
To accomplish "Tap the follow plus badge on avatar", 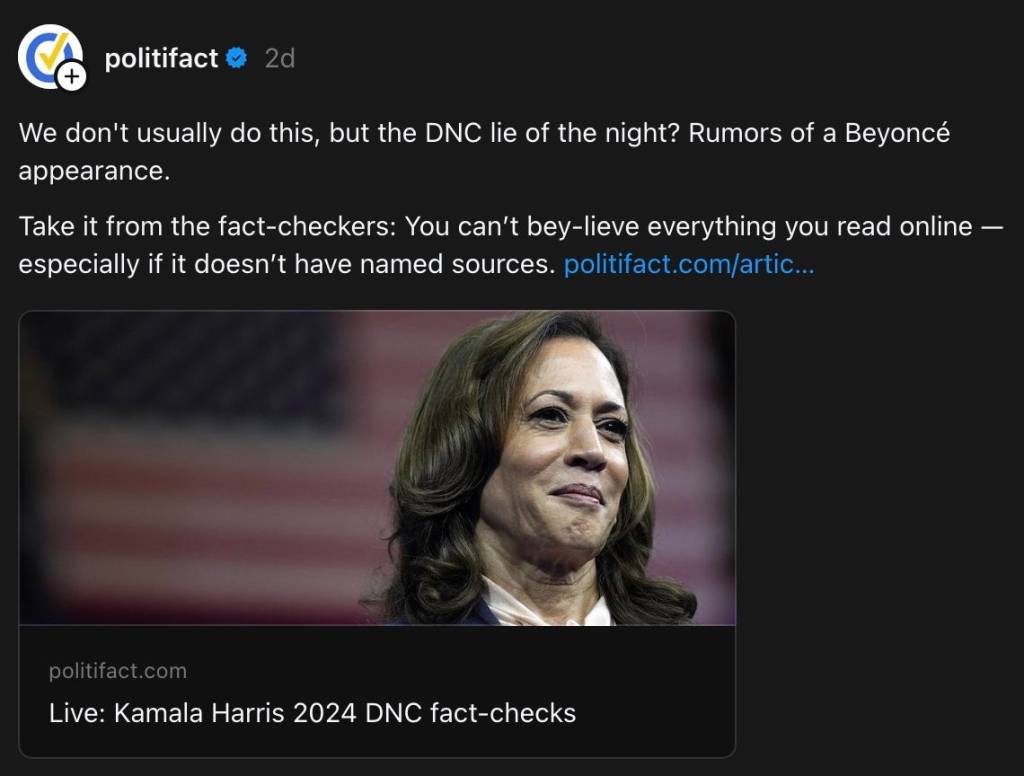I will click(72, 76).
